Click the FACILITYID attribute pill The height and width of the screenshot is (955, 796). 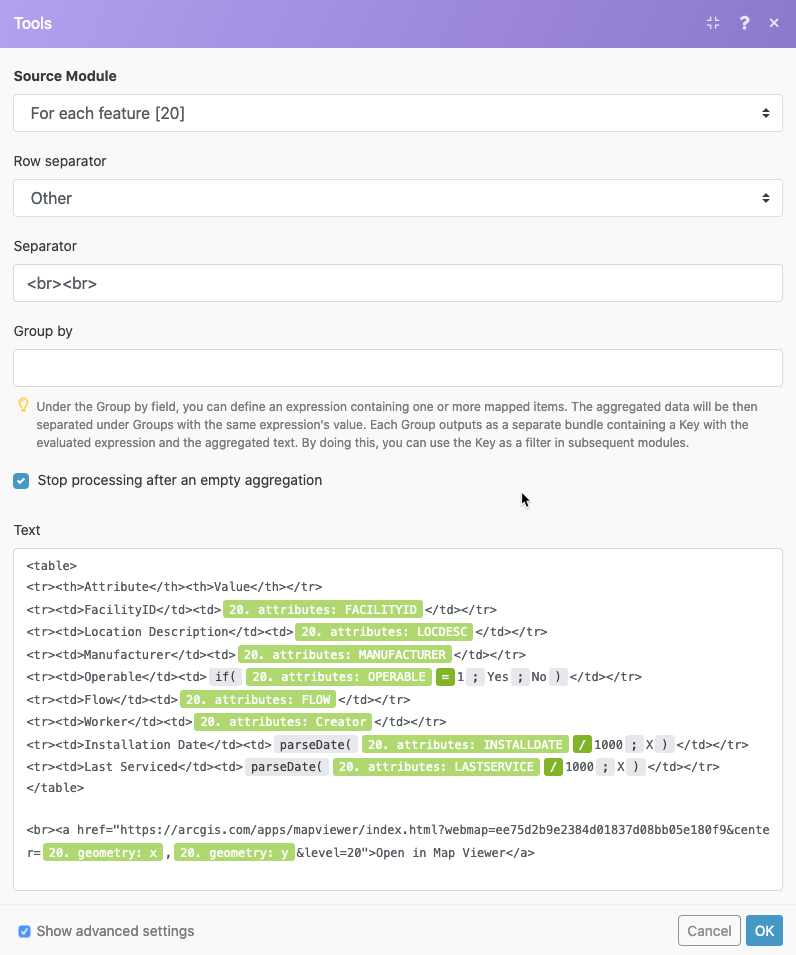click(322, 609)
